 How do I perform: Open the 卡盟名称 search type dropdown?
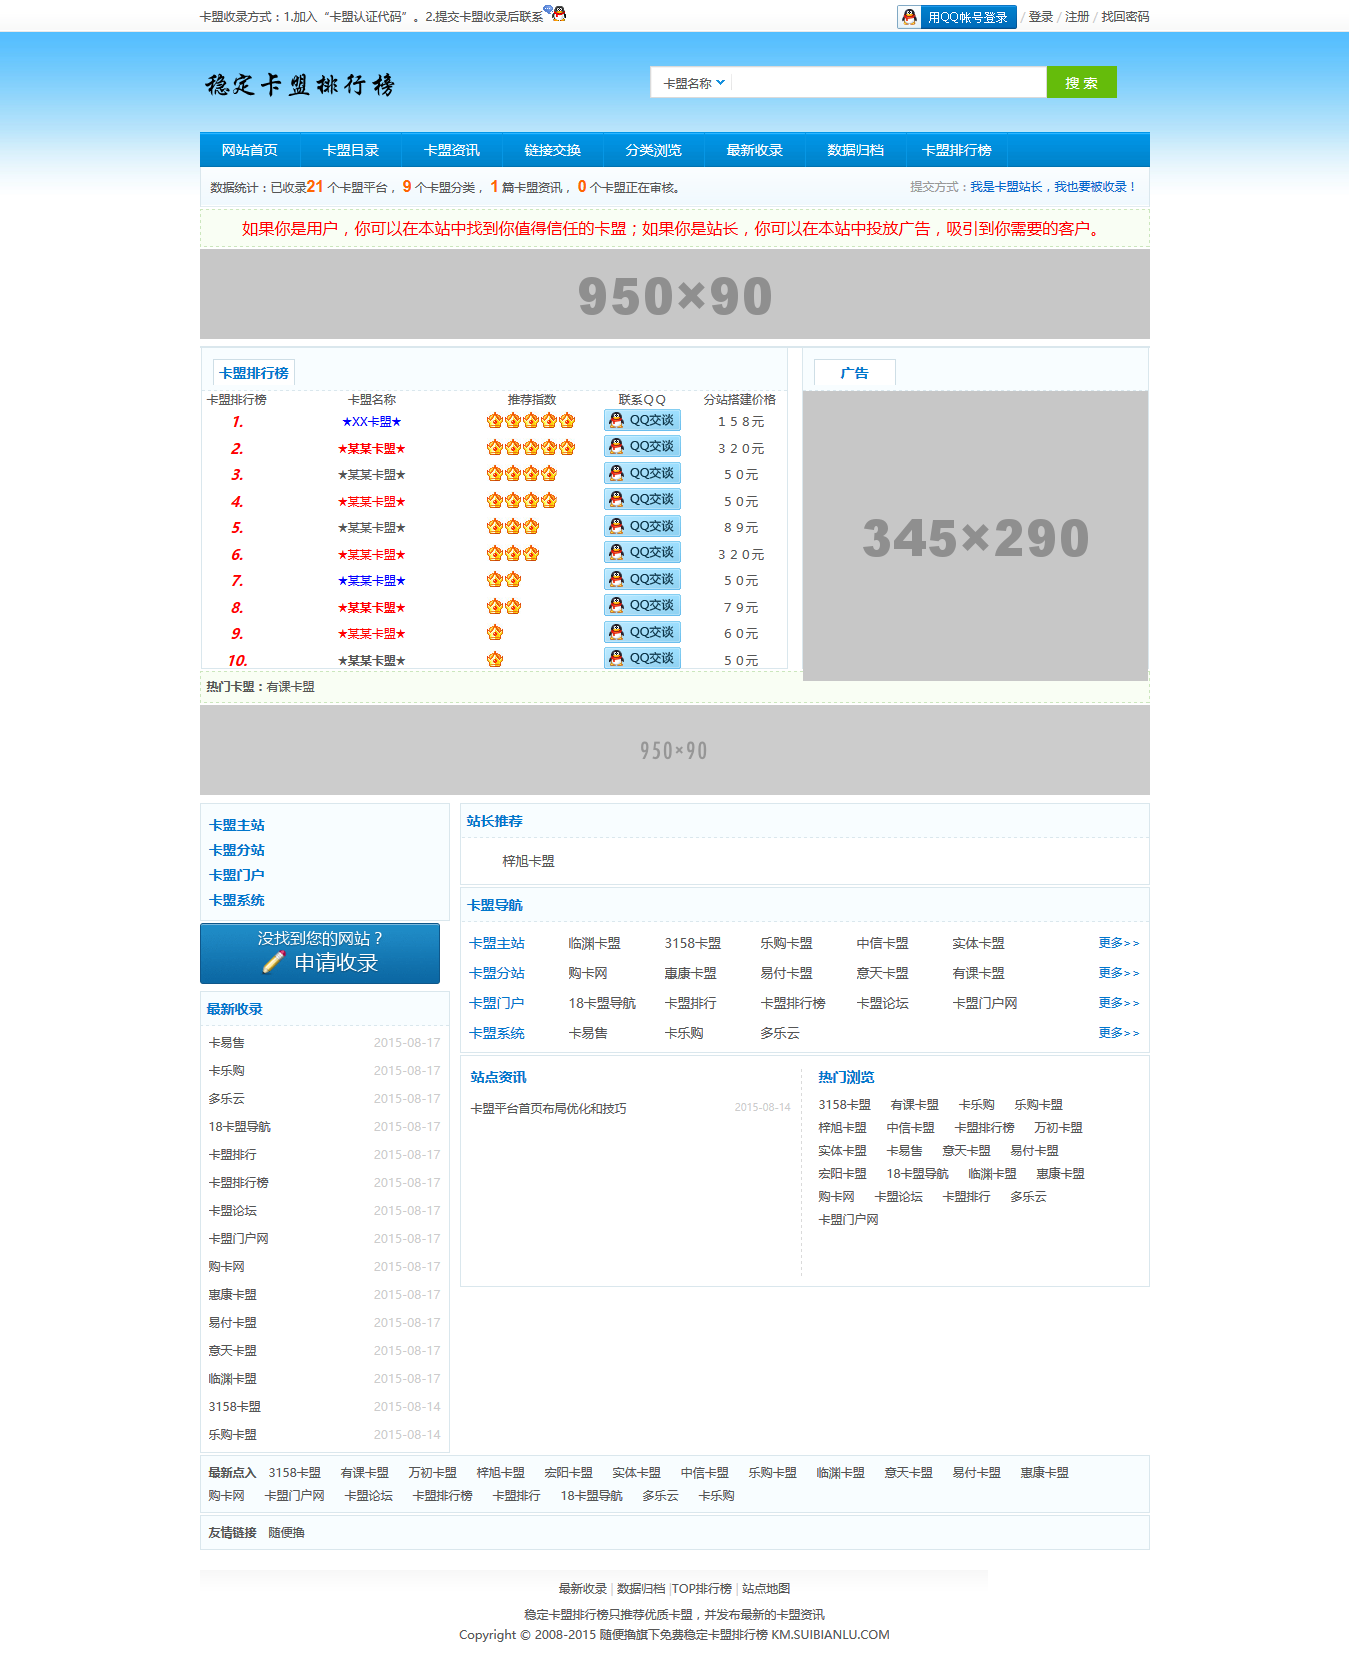point(694,83)
